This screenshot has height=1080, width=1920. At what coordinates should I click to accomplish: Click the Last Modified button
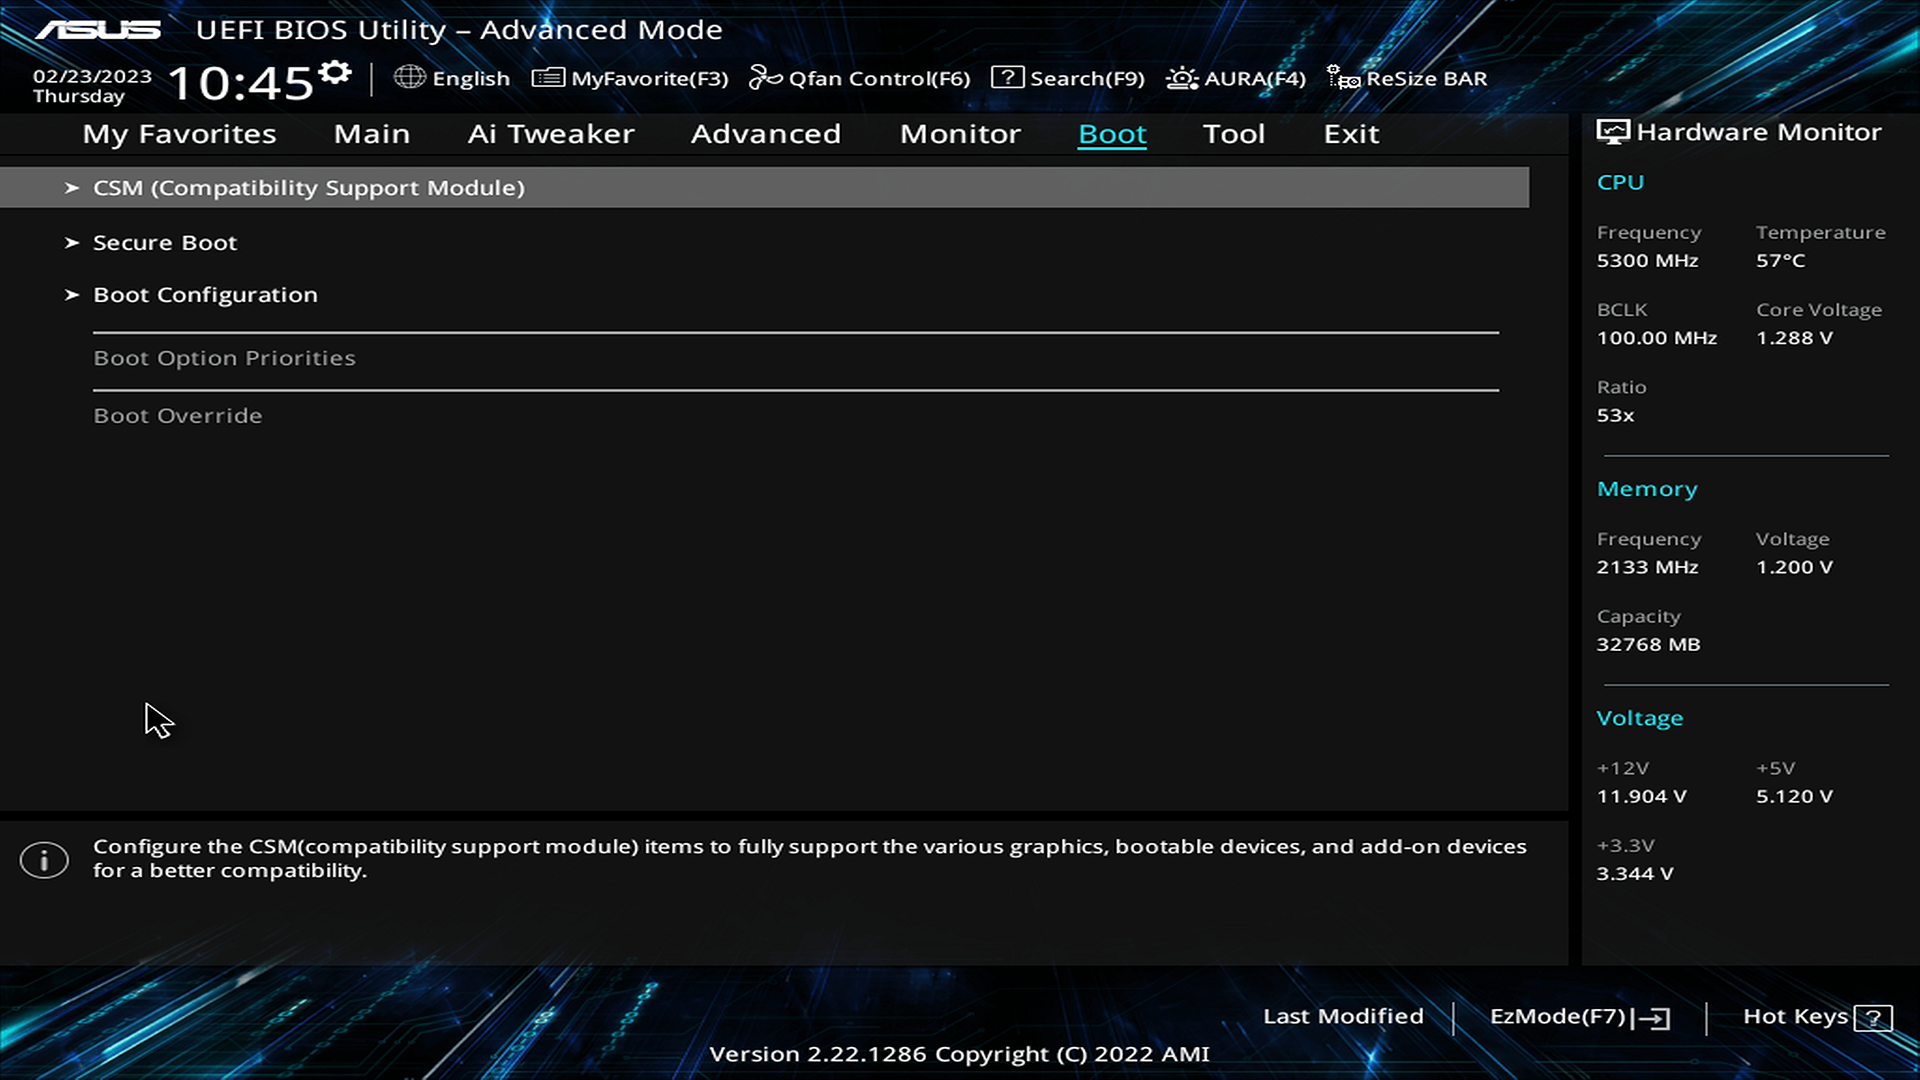1343,1016
